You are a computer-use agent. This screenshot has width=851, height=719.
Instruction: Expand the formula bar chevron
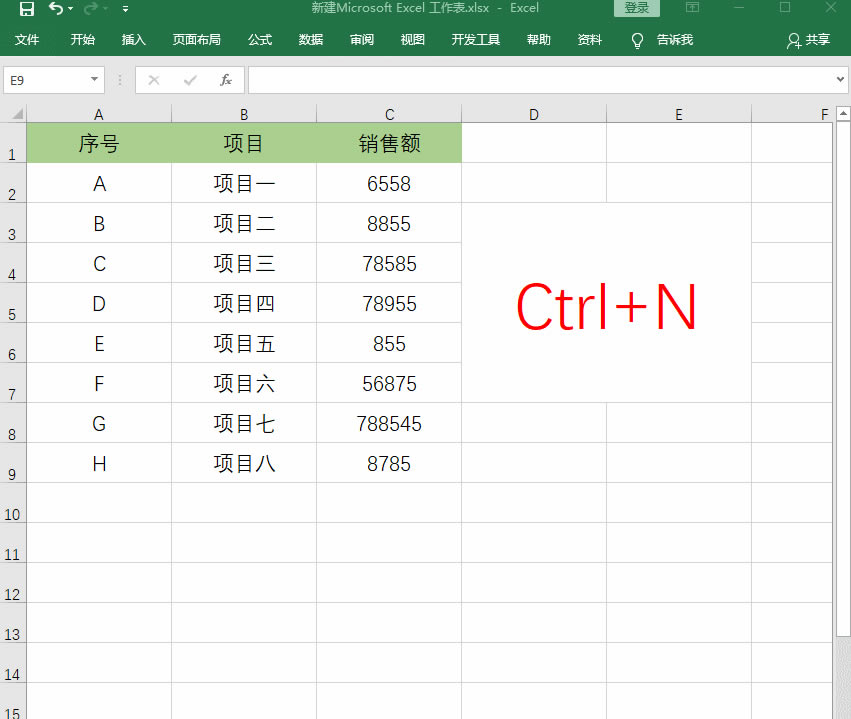pyautogui.click(x=840, y=80)
